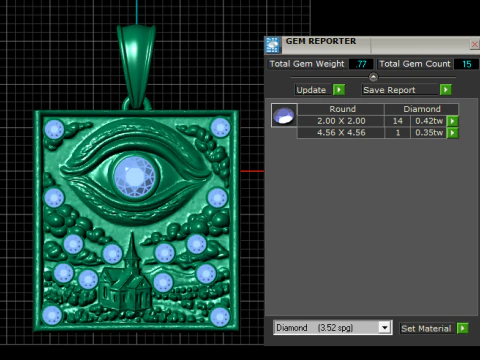Click green arrow for 0.35tw row

pos(452,133)
